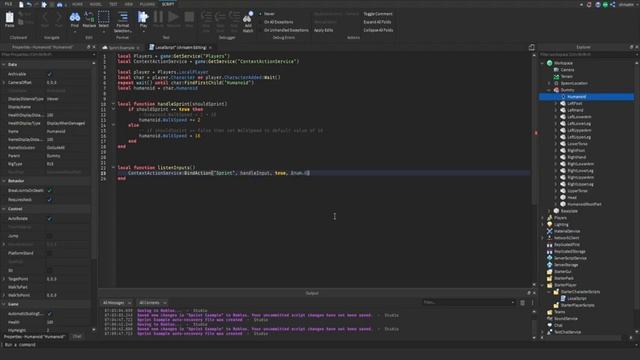Switch to the Sprint Example tab
Image resolution: width=640 pixels, height=360 pixels.
click(121, 47)
